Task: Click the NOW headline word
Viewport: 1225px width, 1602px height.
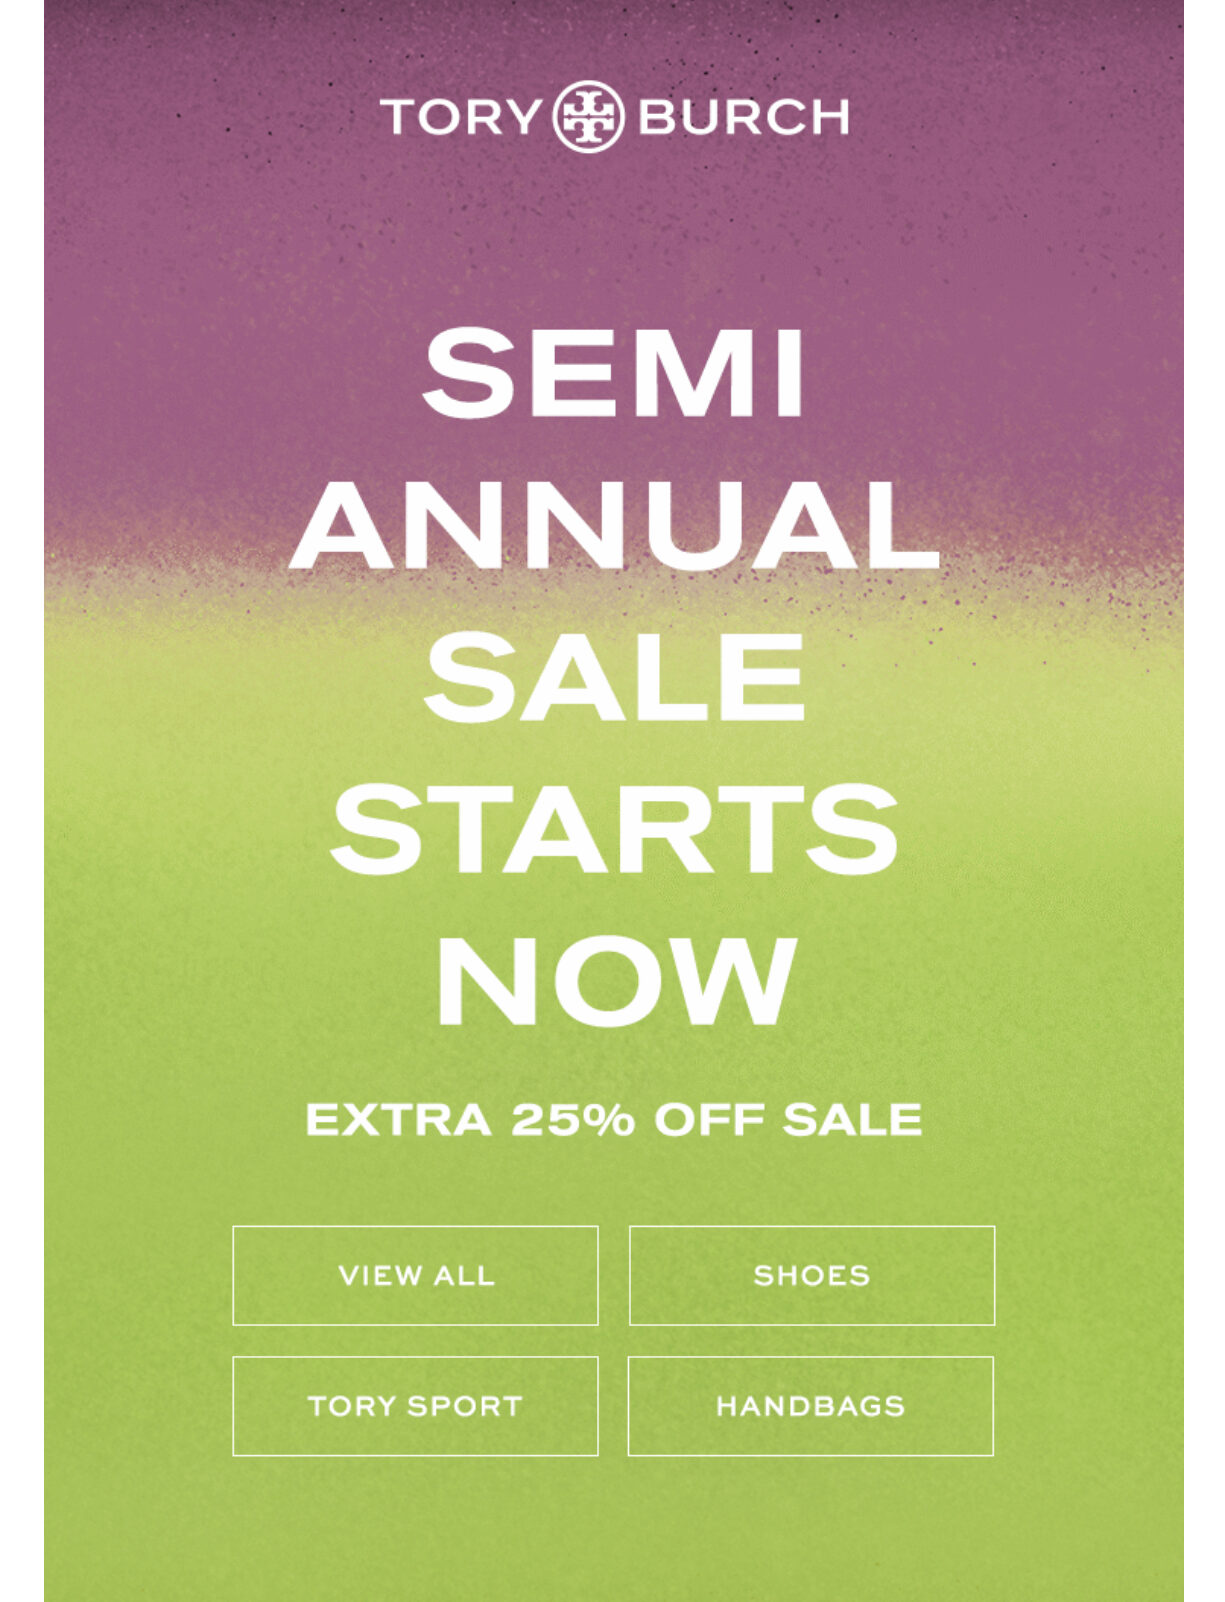Action: point(616,981)
